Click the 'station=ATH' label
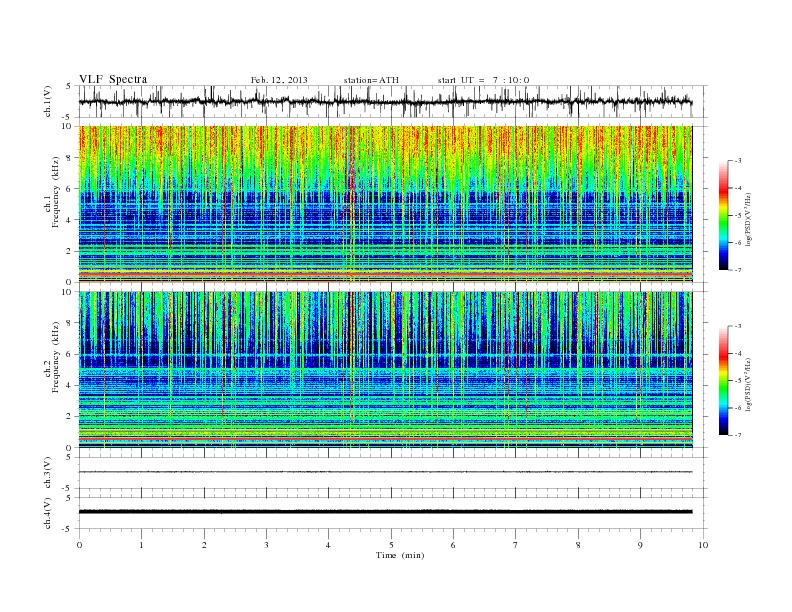 371,80
